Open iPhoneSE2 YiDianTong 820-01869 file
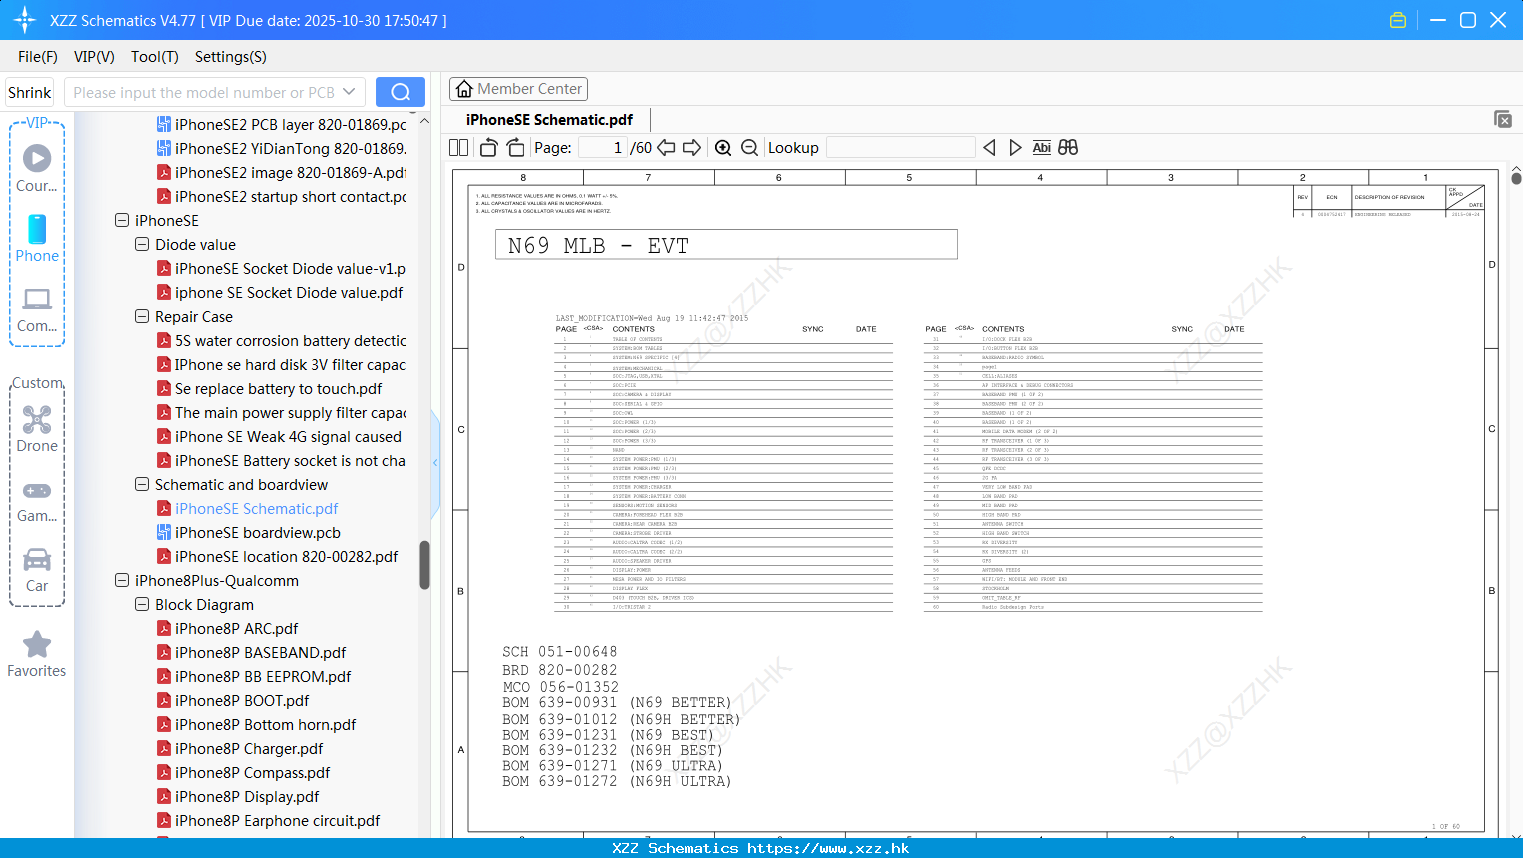Viewport: 1523px width, 858px height. 290,148
